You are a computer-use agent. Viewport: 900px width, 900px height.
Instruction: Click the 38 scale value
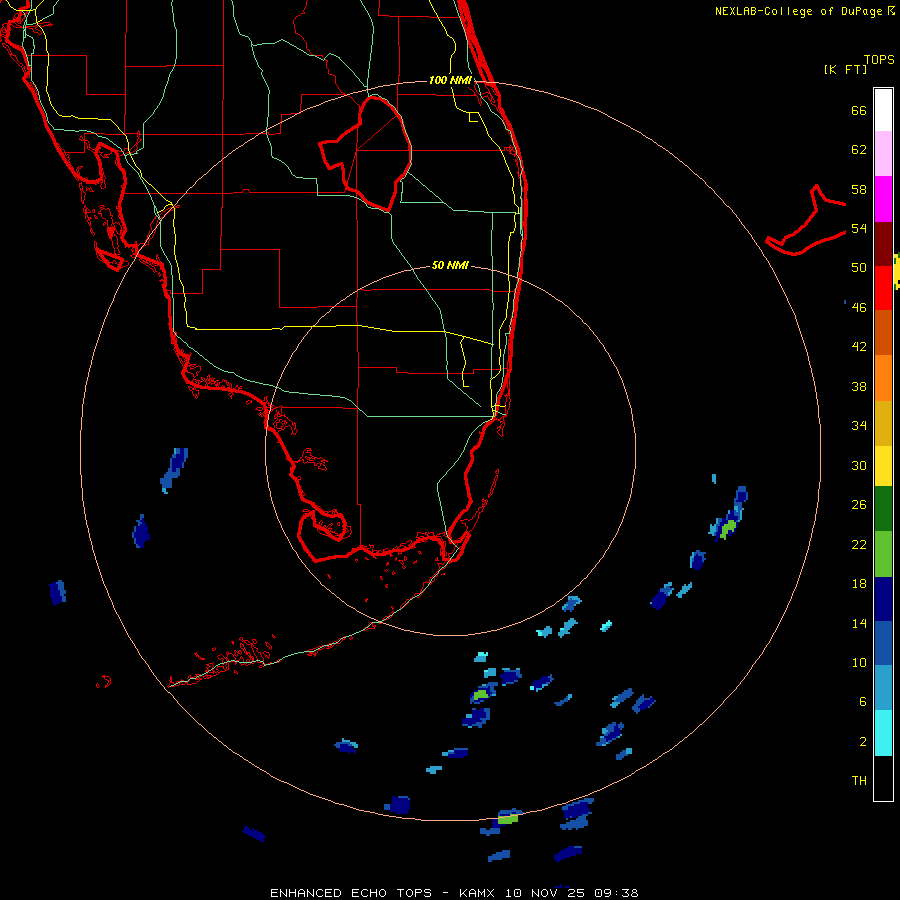tap(859, 386)
